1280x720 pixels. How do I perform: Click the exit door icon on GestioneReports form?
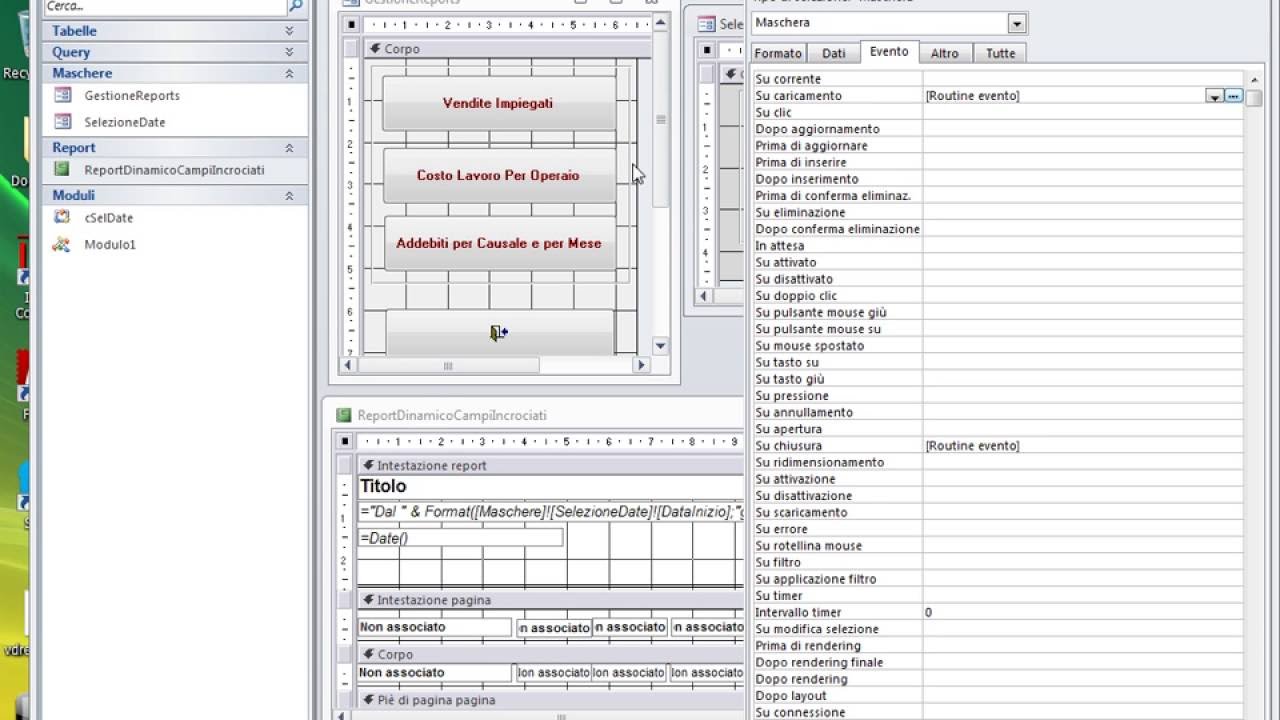pyautogui.click(x=499, y=333)
